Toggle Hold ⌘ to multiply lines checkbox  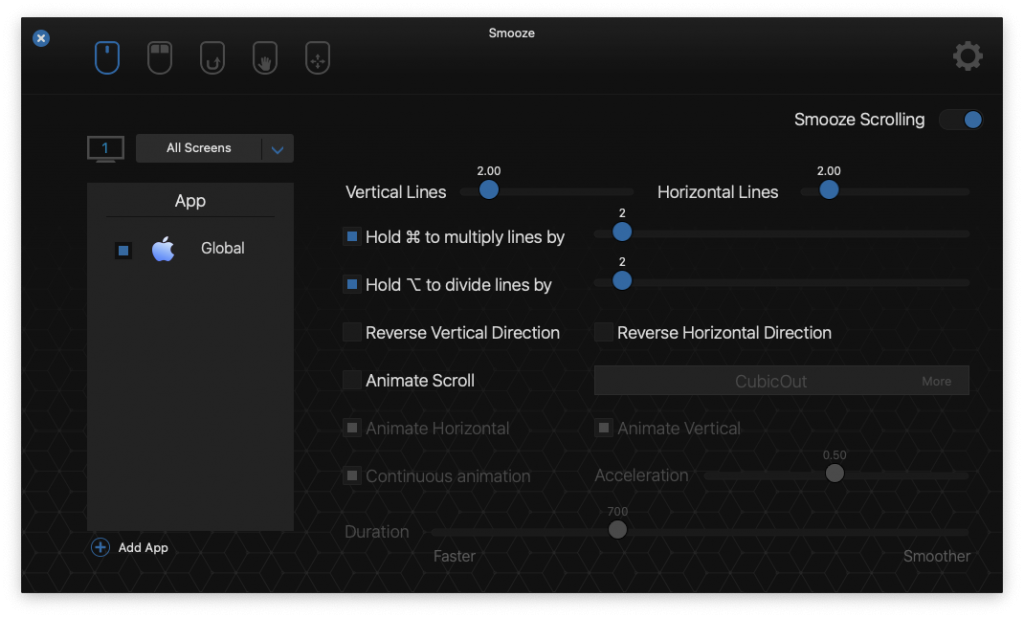coord(352,236)
